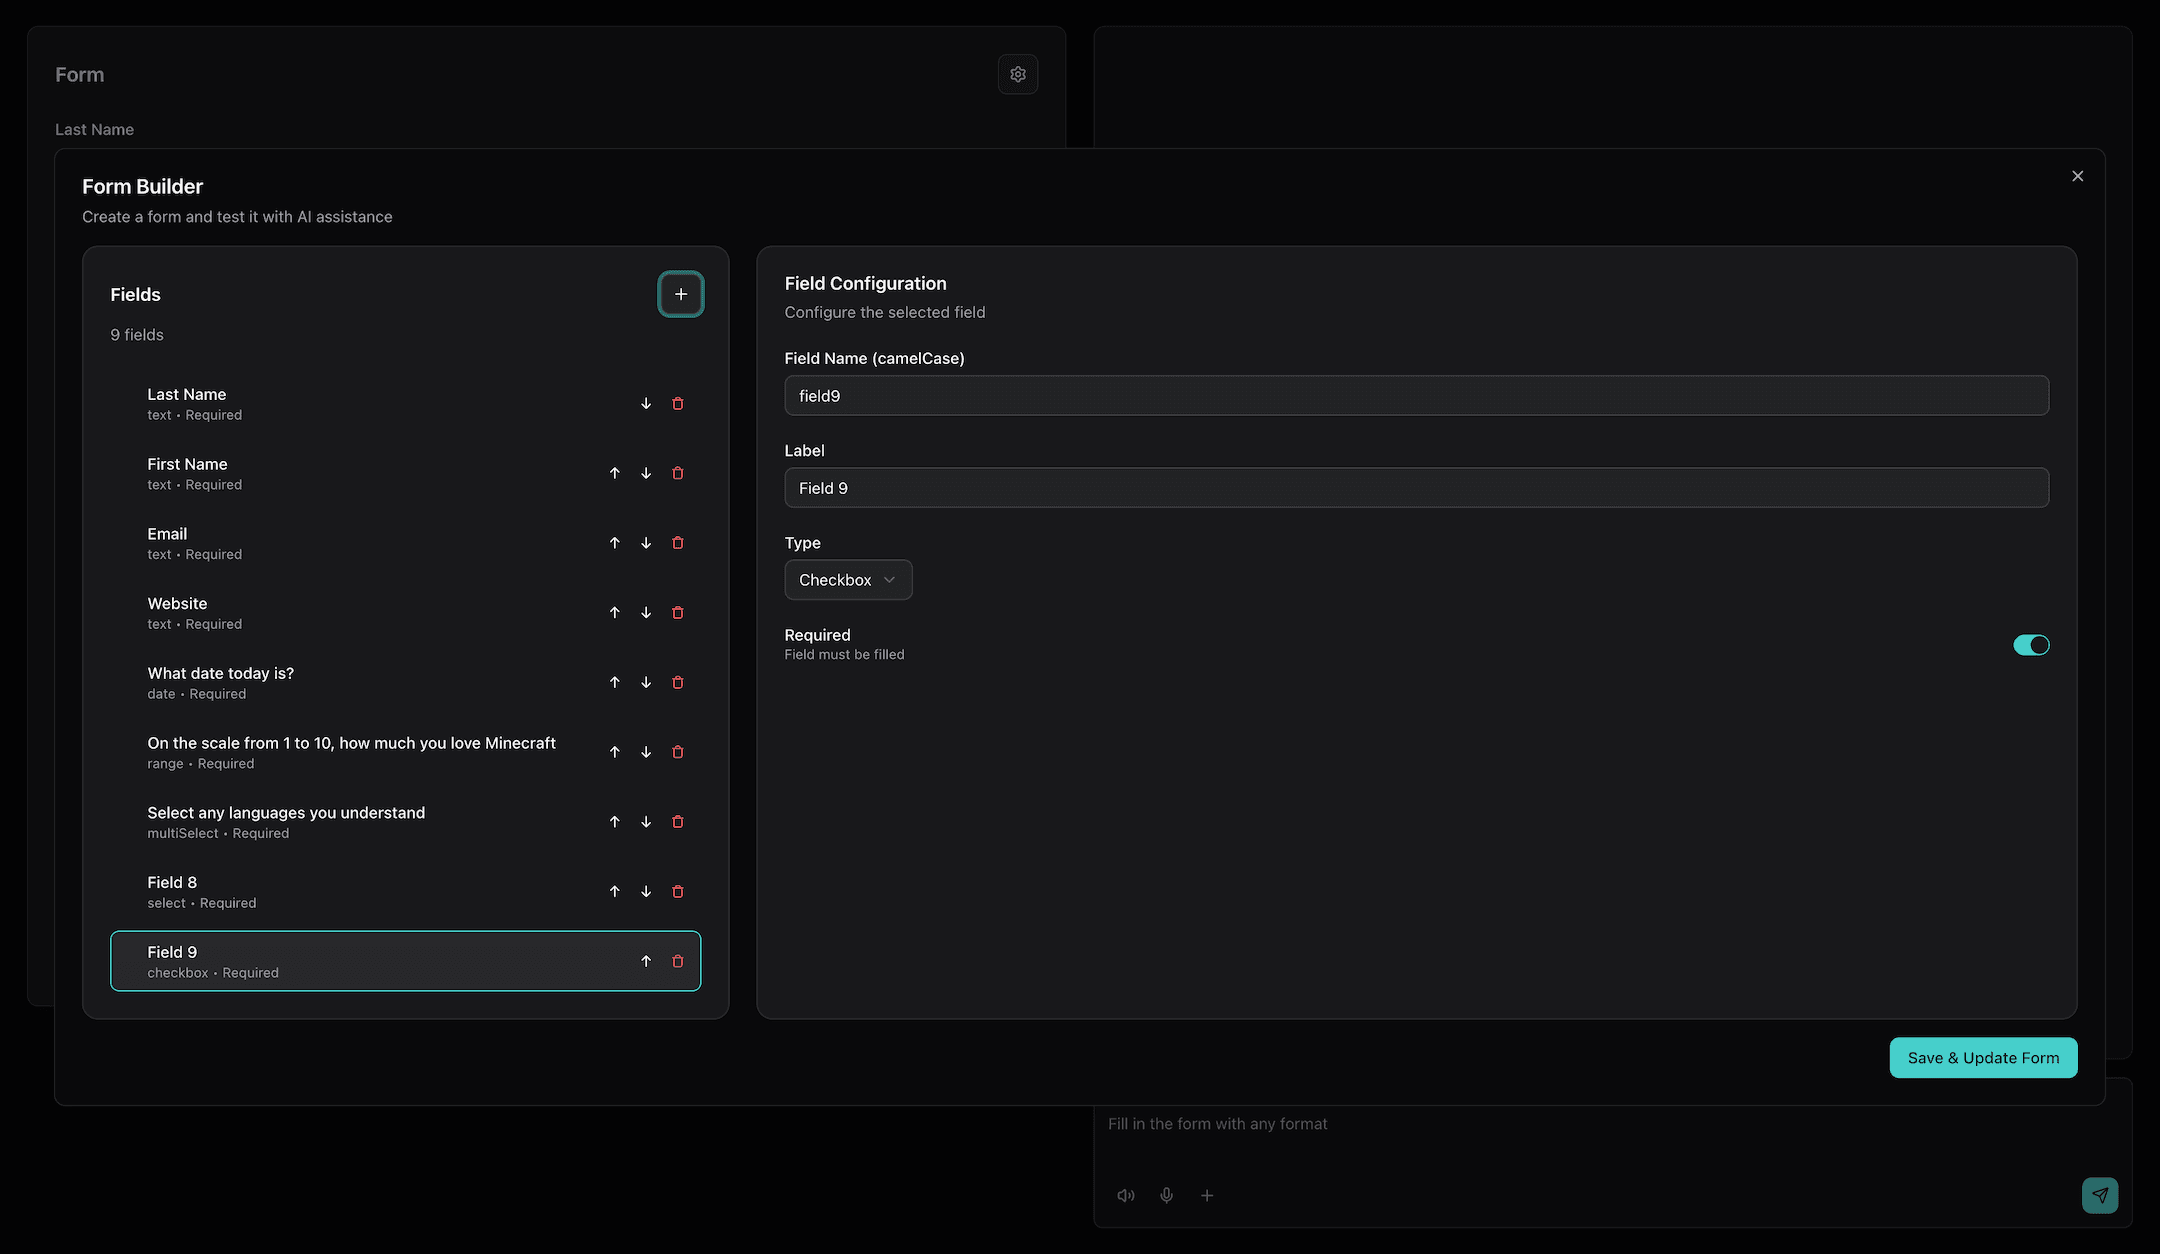This screenshot has width=2160, height=1254.
Task: Disable the Required toggle for Field 9
Action: click(2031, 645)
